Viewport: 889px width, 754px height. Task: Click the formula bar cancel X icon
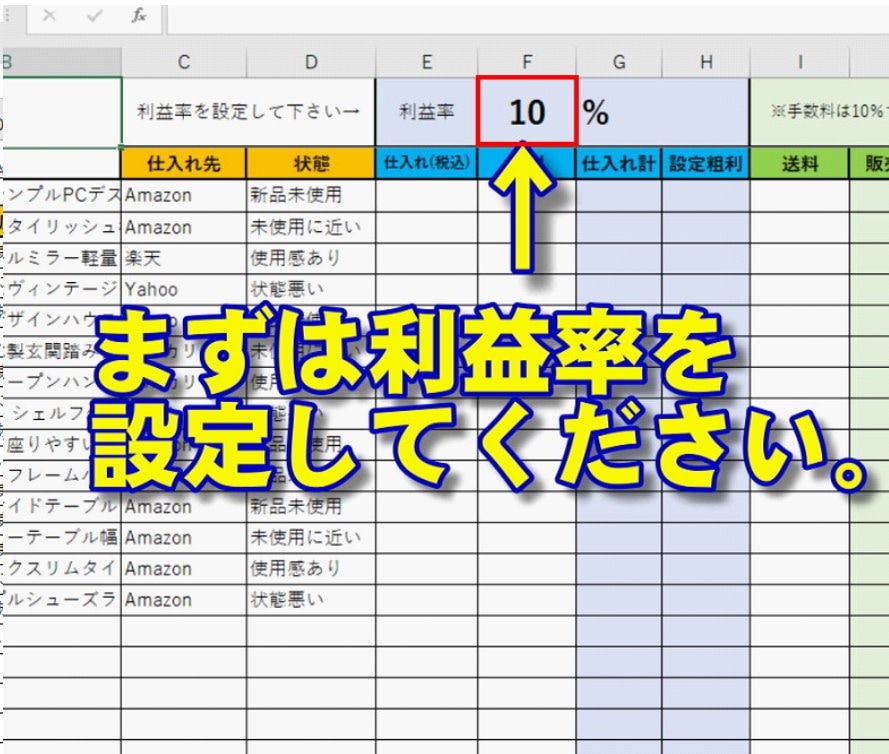(49, 15)
